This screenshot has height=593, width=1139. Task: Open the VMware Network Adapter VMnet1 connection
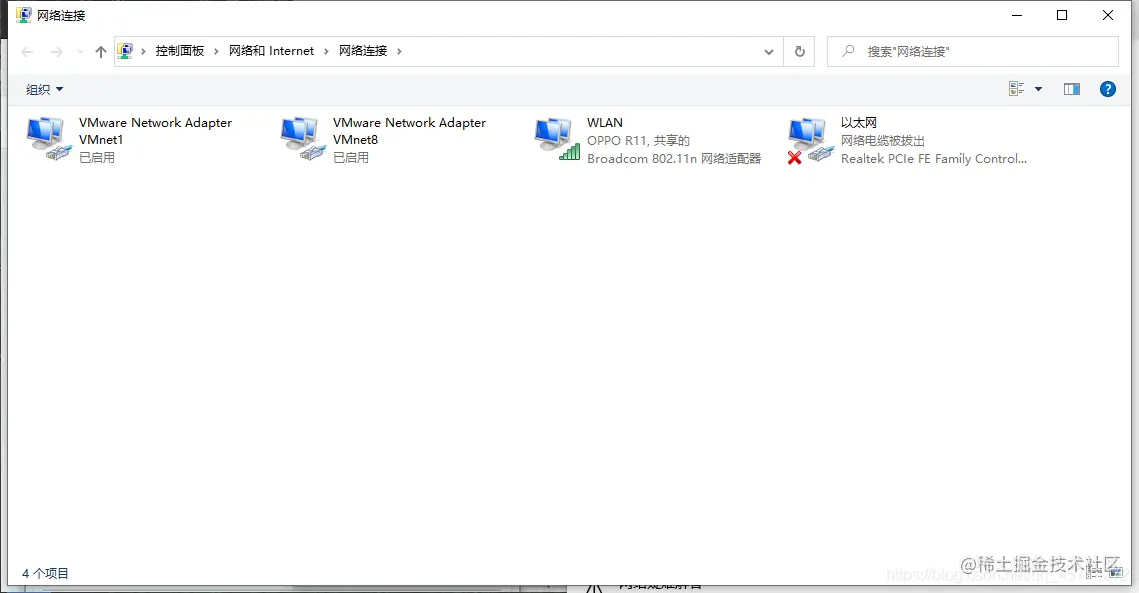point(47,138)
